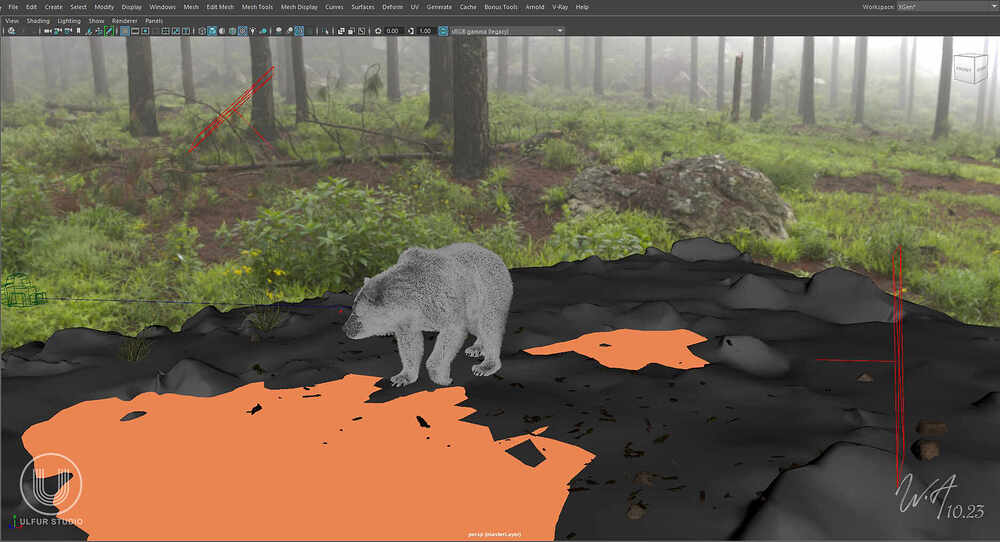
Task: Open the panel Shading menu
Action: tap(38, 21)
